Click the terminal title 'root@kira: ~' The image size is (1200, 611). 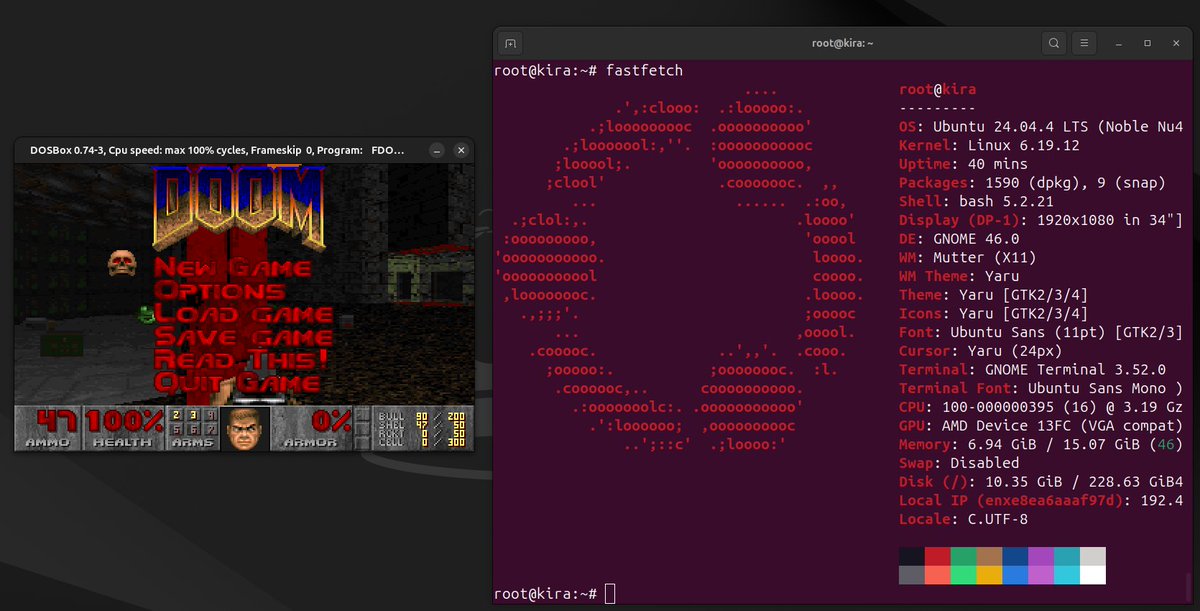click(x=843, y=44)
